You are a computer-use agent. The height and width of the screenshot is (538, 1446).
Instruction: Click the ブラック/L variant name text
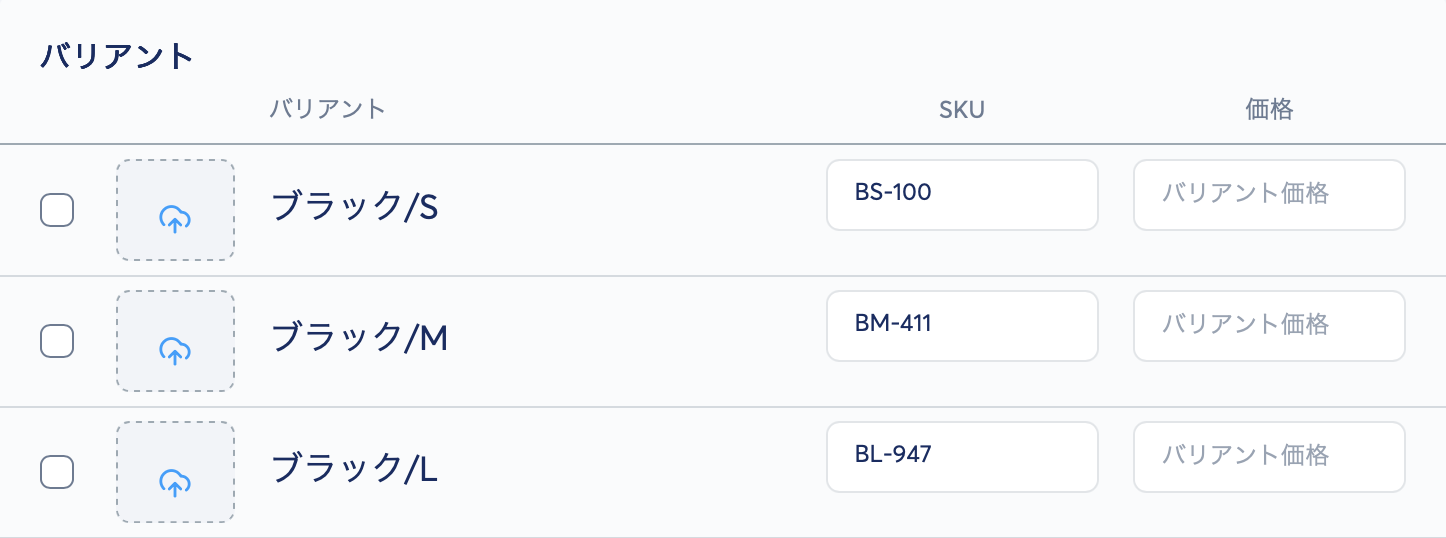point(355,470)
